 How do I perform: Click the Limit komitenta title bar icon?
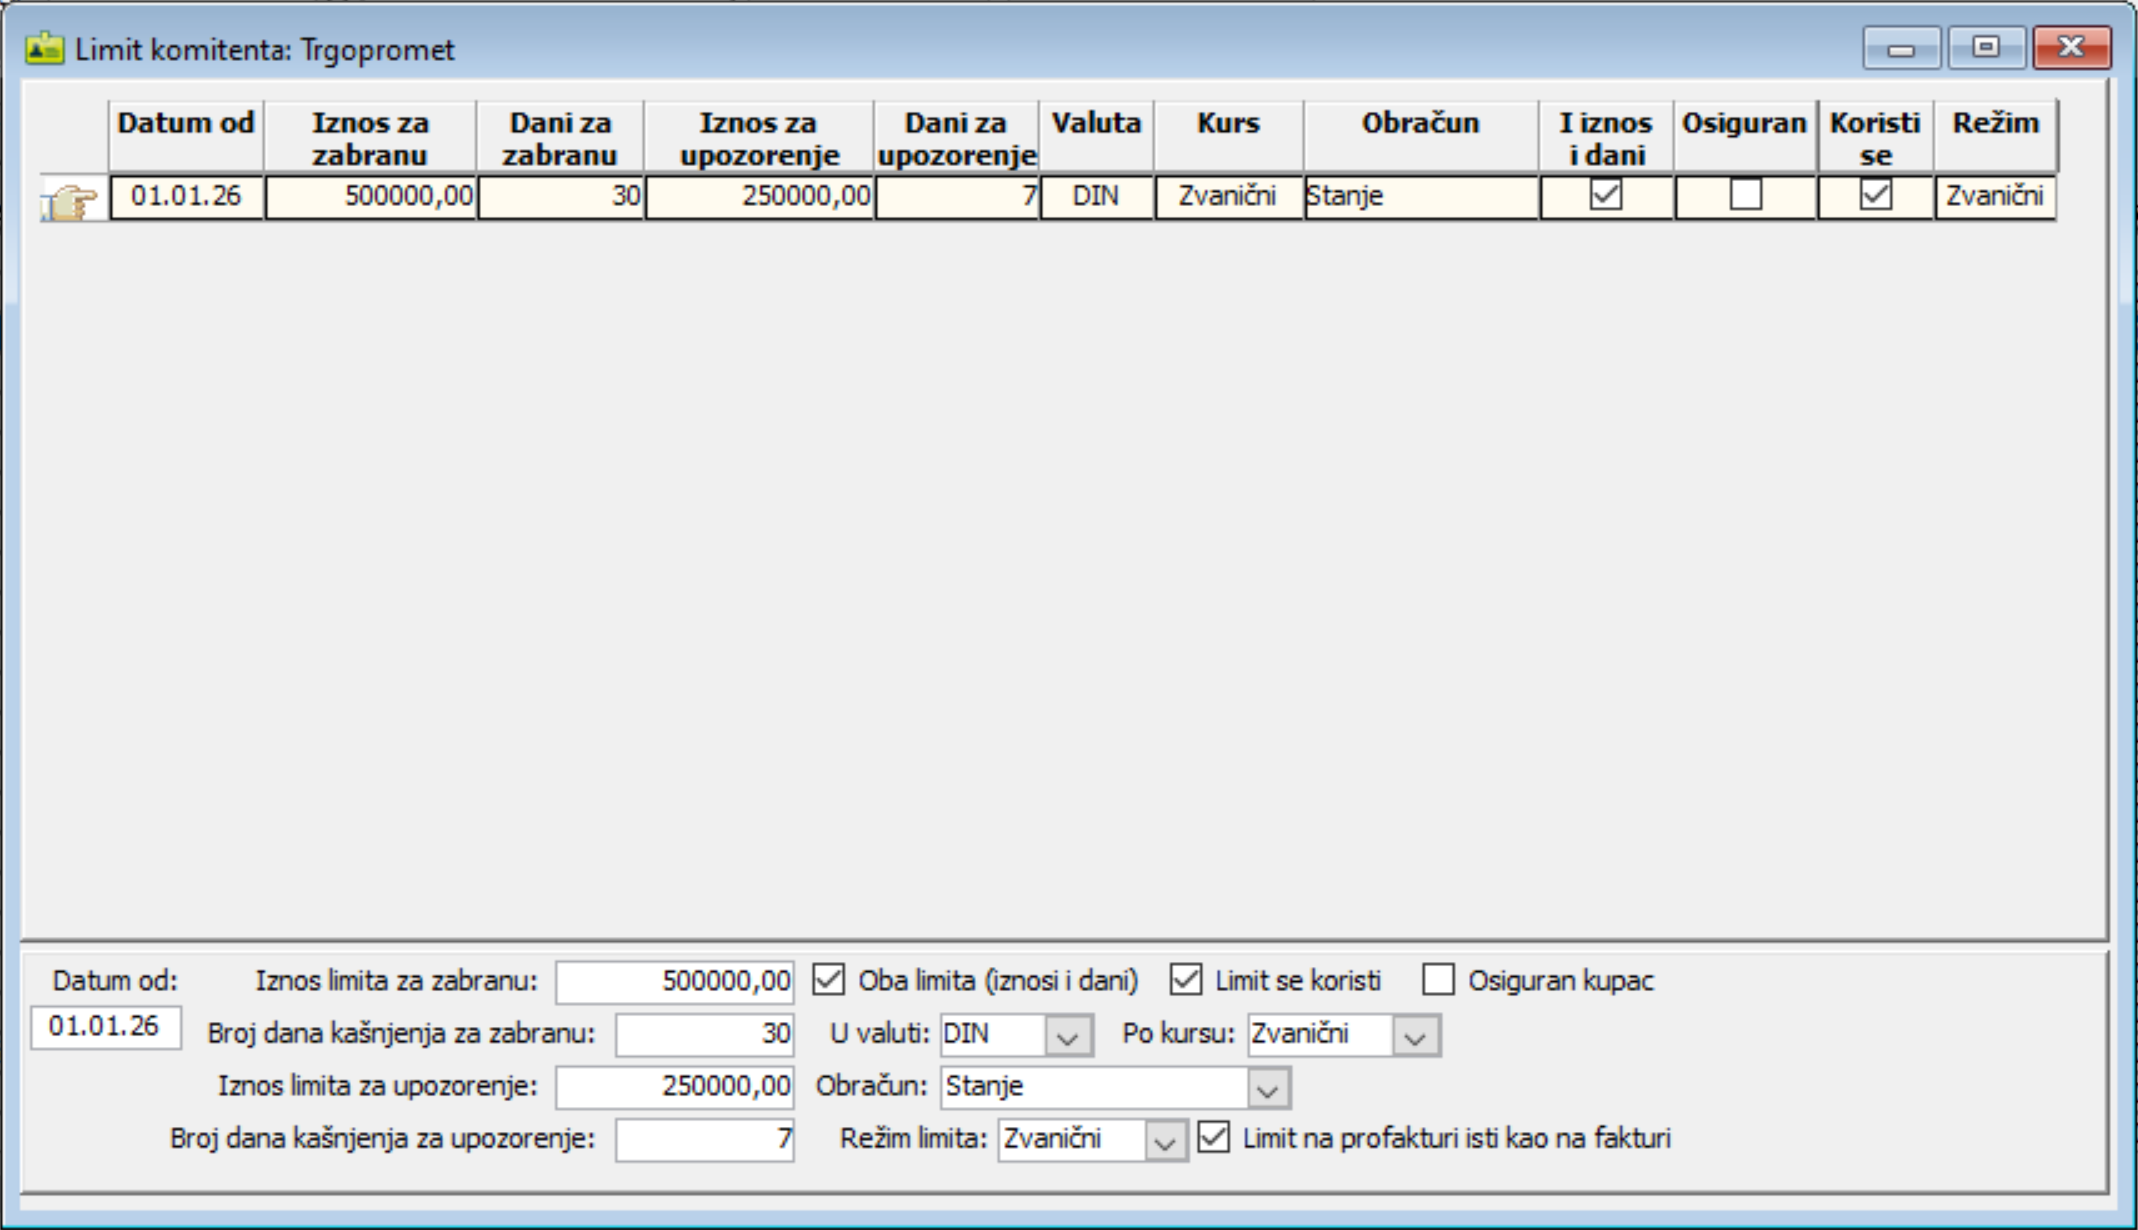[44, 49]
